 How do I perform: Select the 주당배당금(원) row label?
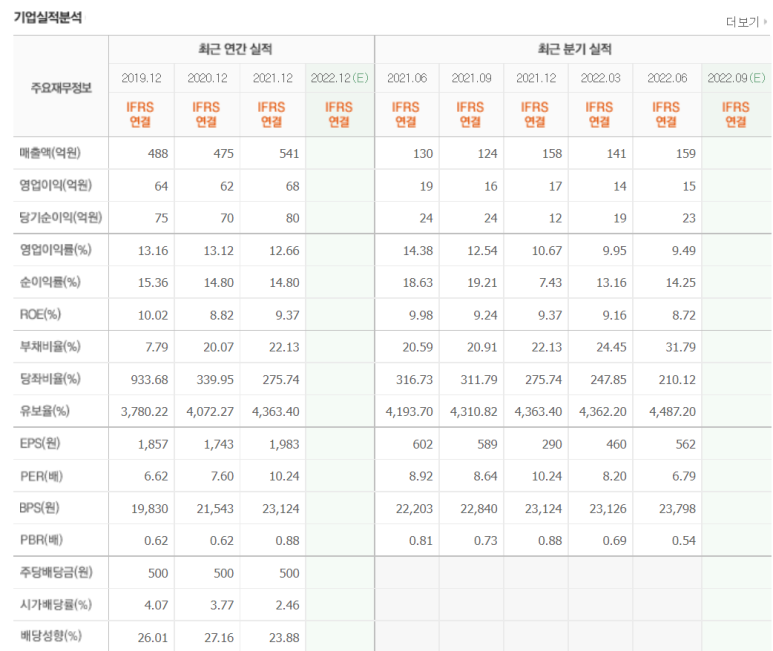coord(56,573)
